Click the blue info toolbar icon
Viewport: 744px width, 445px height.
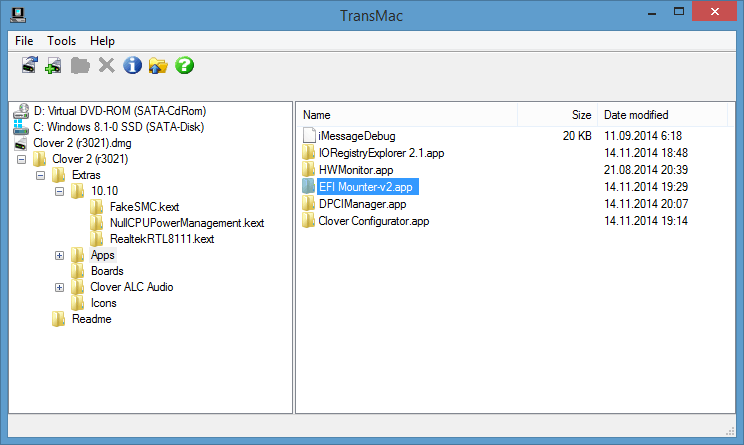click(x=132, y=65)
